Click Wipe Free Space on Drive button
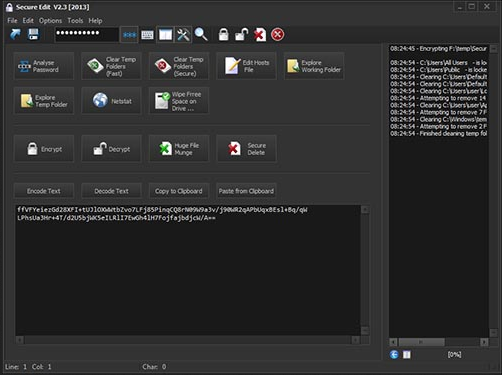The width and height of the screenshot is (502, 375). (x=179, y=101)
